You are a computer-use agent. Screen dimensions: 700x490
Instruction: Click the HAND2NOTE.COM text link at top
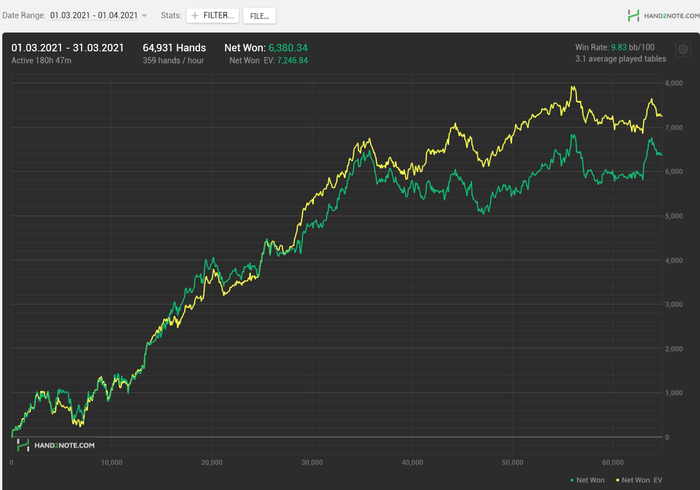pyautogui.click(x=671, y=16)
